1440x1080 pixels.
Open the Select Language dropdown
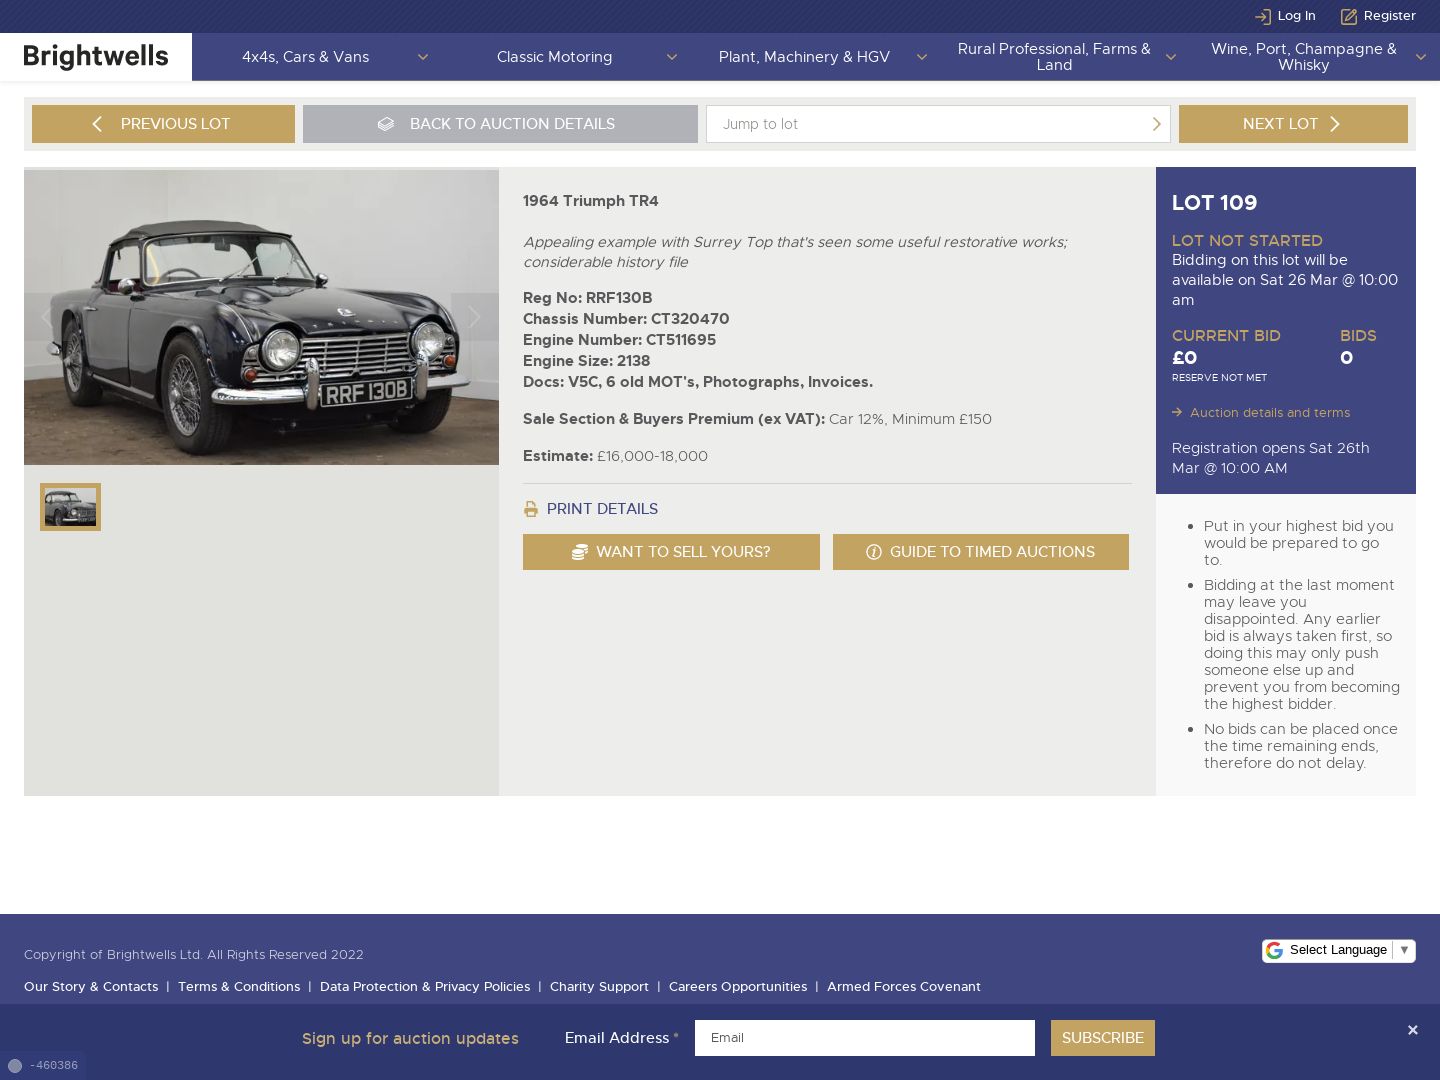click(1339, 950)
